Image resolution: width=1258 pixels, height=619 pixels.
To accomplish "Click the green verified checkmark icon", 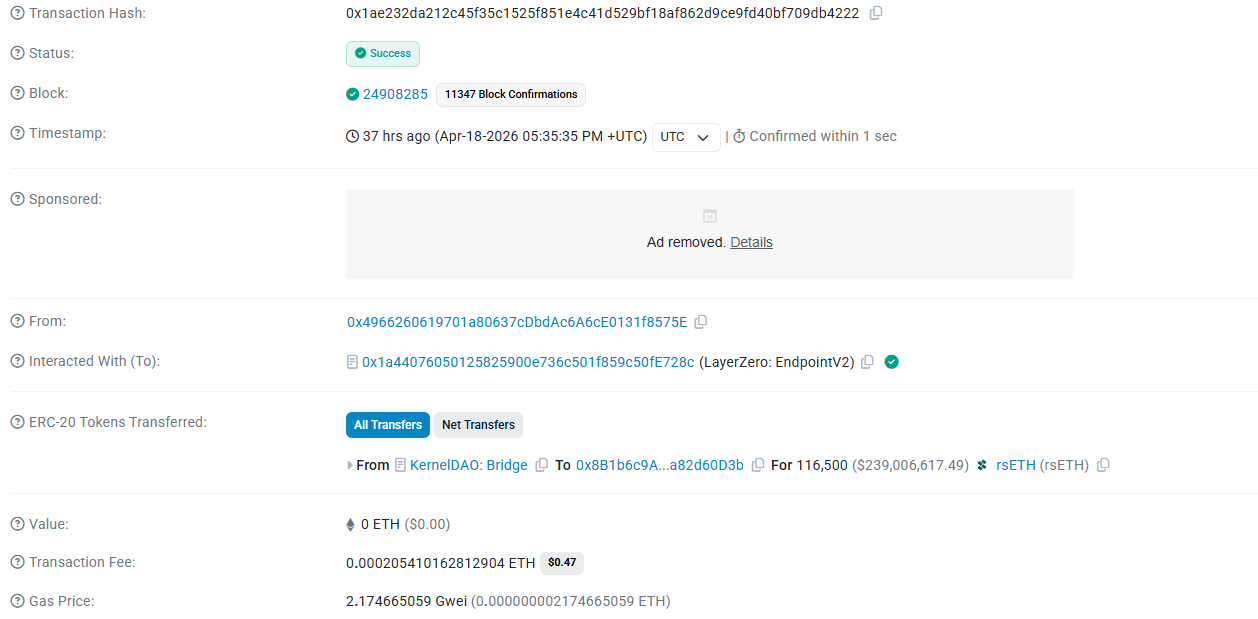I will pos(892,362).
